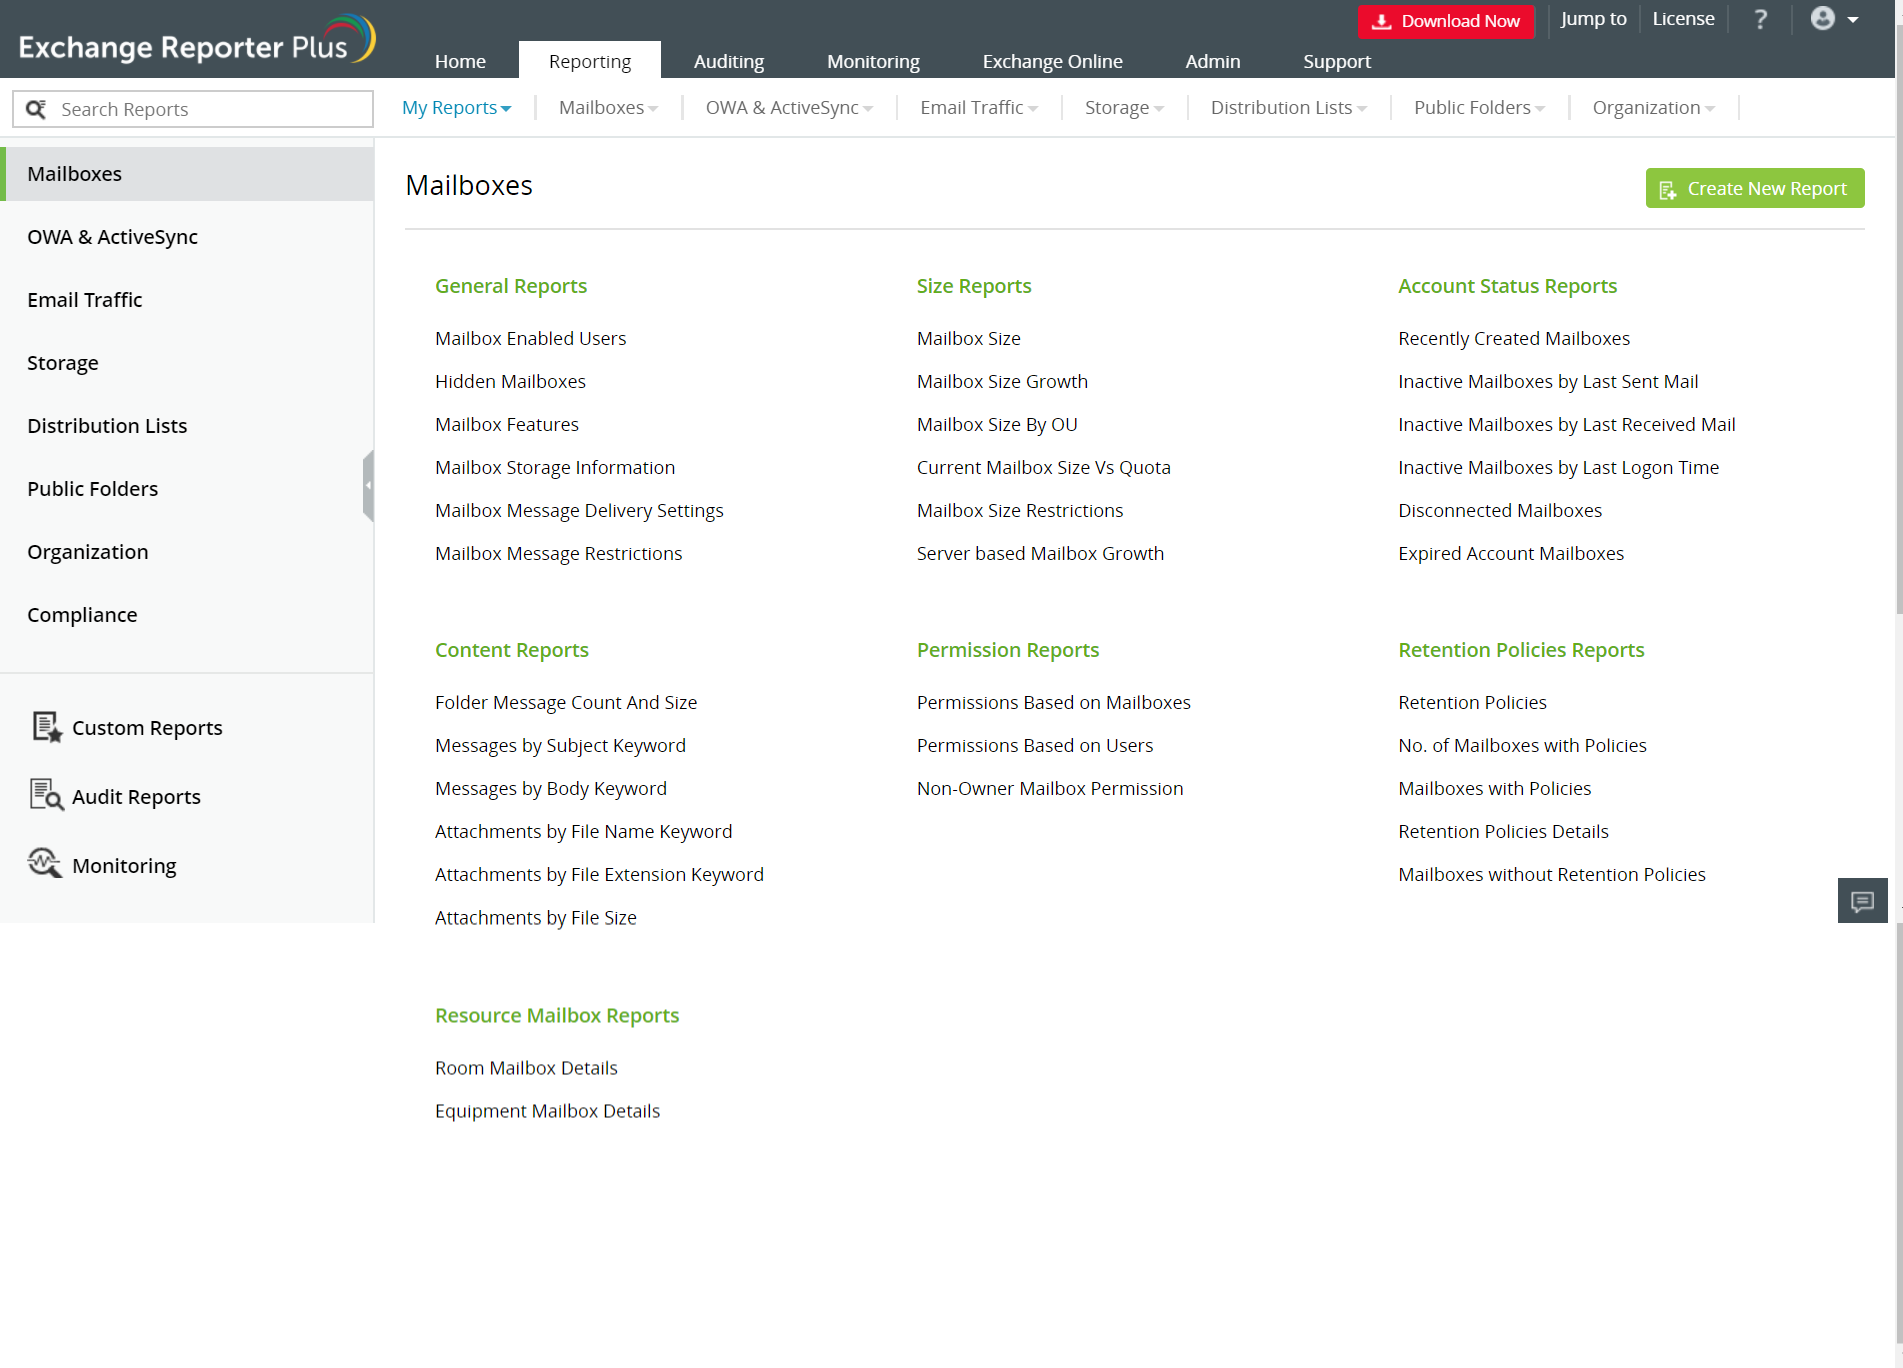Open the Public Folders dropdown in toolbar
This screenshot has width=1903, height=1368.
click(x=1478, y=108)
